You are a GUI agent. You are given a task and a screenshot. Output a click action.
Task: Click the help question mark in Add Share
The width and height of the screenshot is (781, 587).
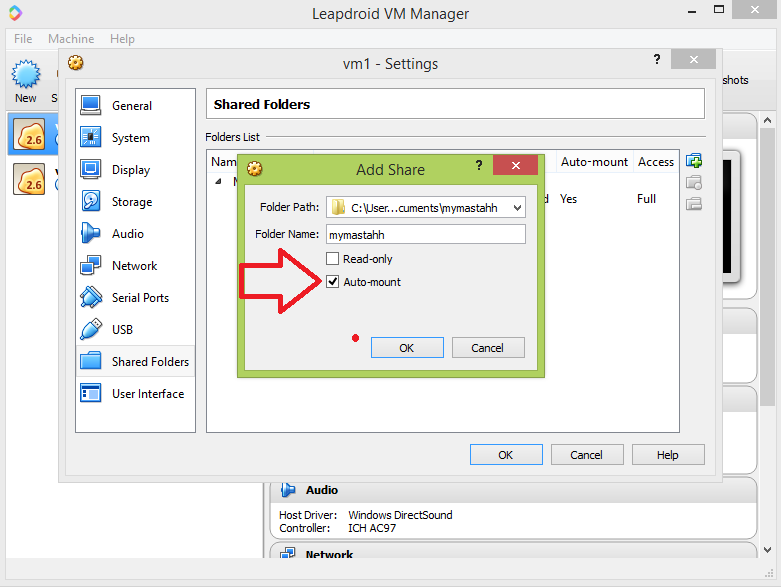click(x=479, y=165)
